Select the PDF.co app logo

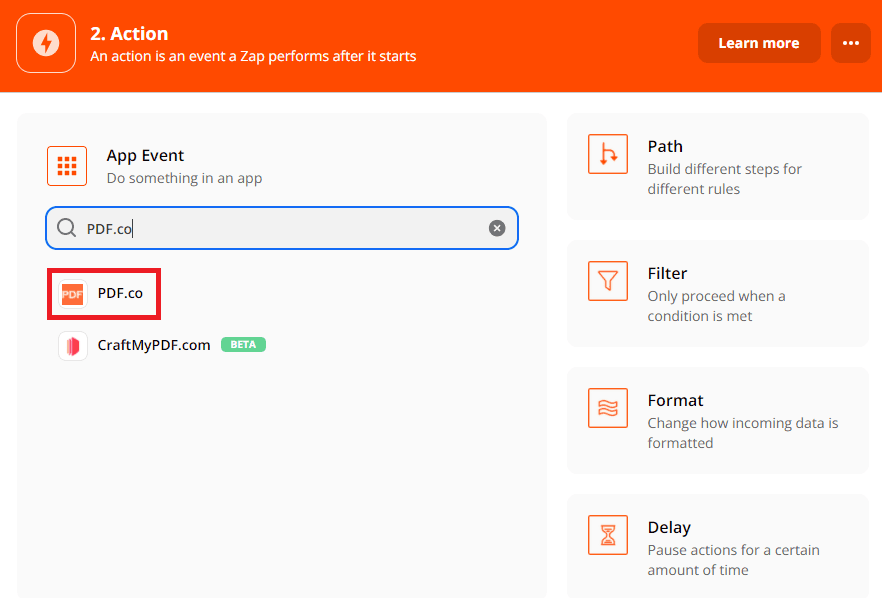click(72, 293)
